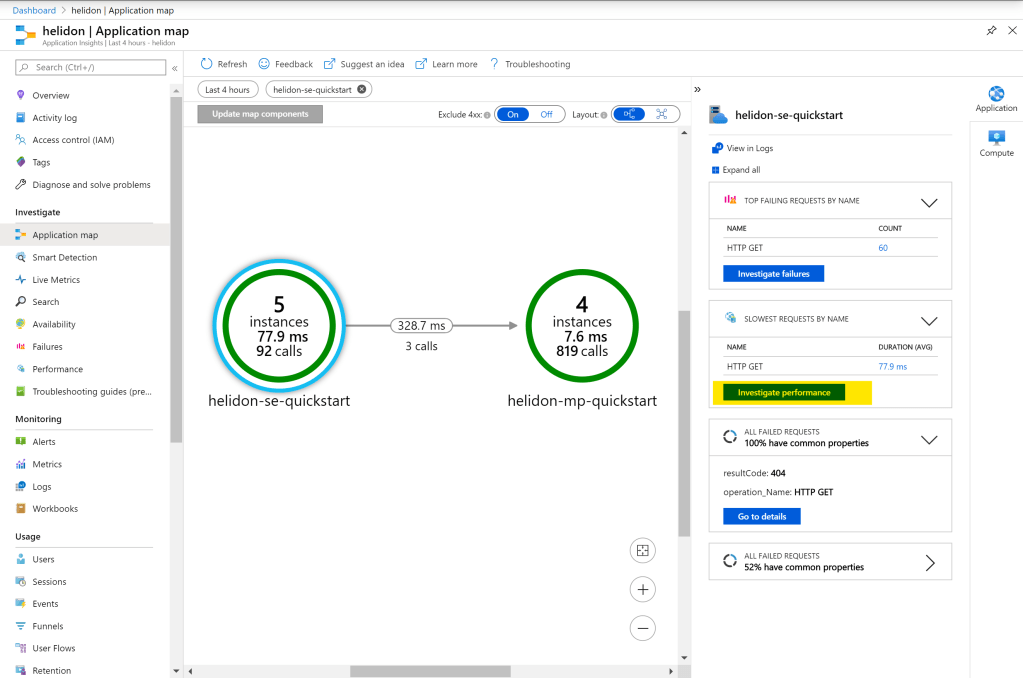This screenshot has height=678, width=1023.
Task: Remove the helidon-se-quickstart filter chip
Action: click(362, 89)
